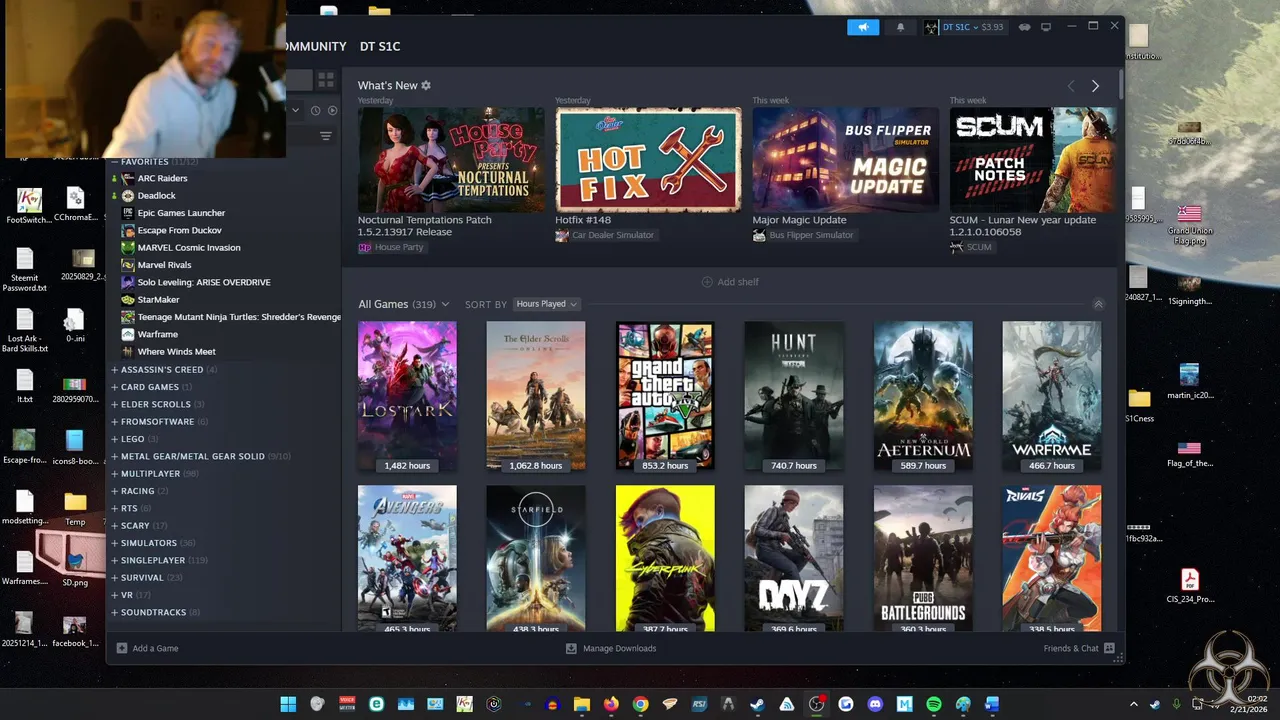Switch library to grid collections view

tap(326, 80)
